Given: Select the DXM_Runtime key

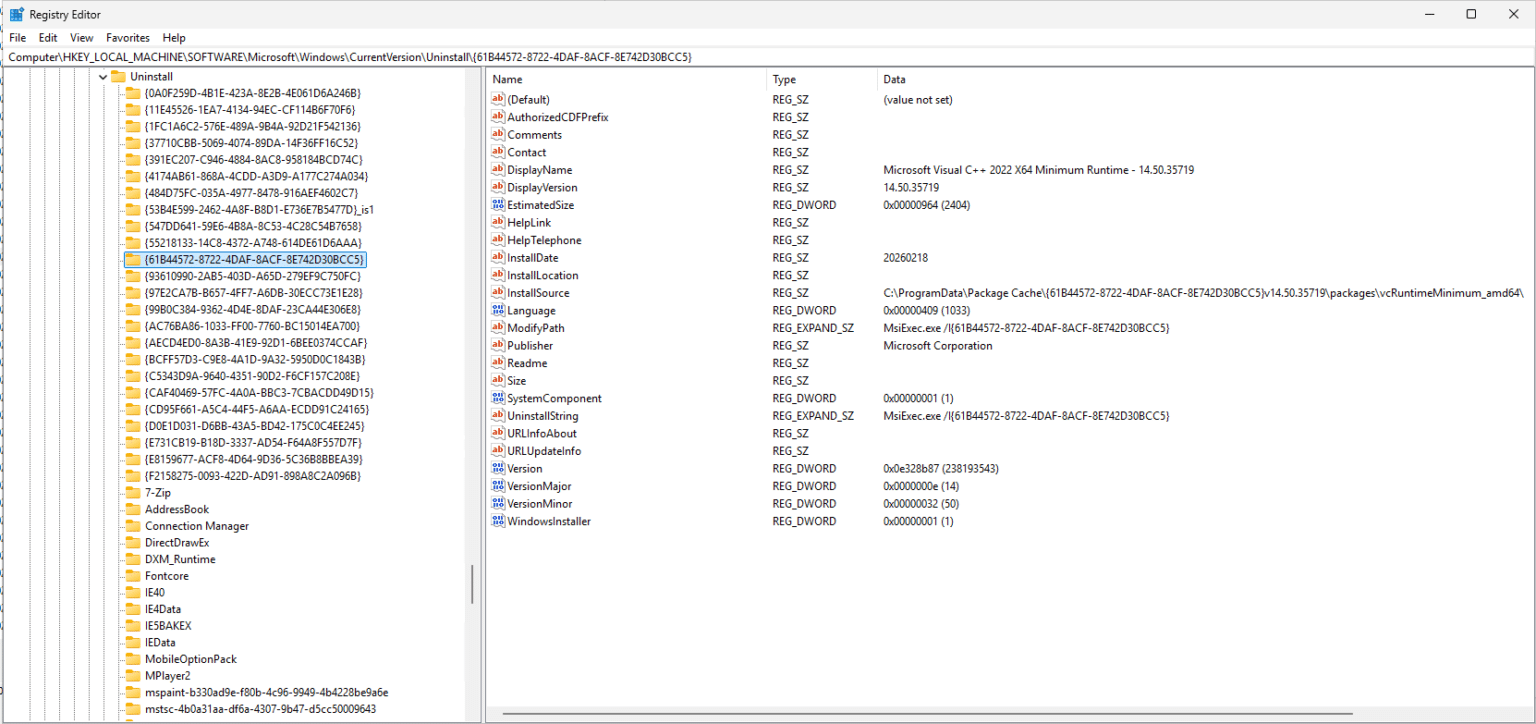Looking at the screenshot, I should (180, 559).
